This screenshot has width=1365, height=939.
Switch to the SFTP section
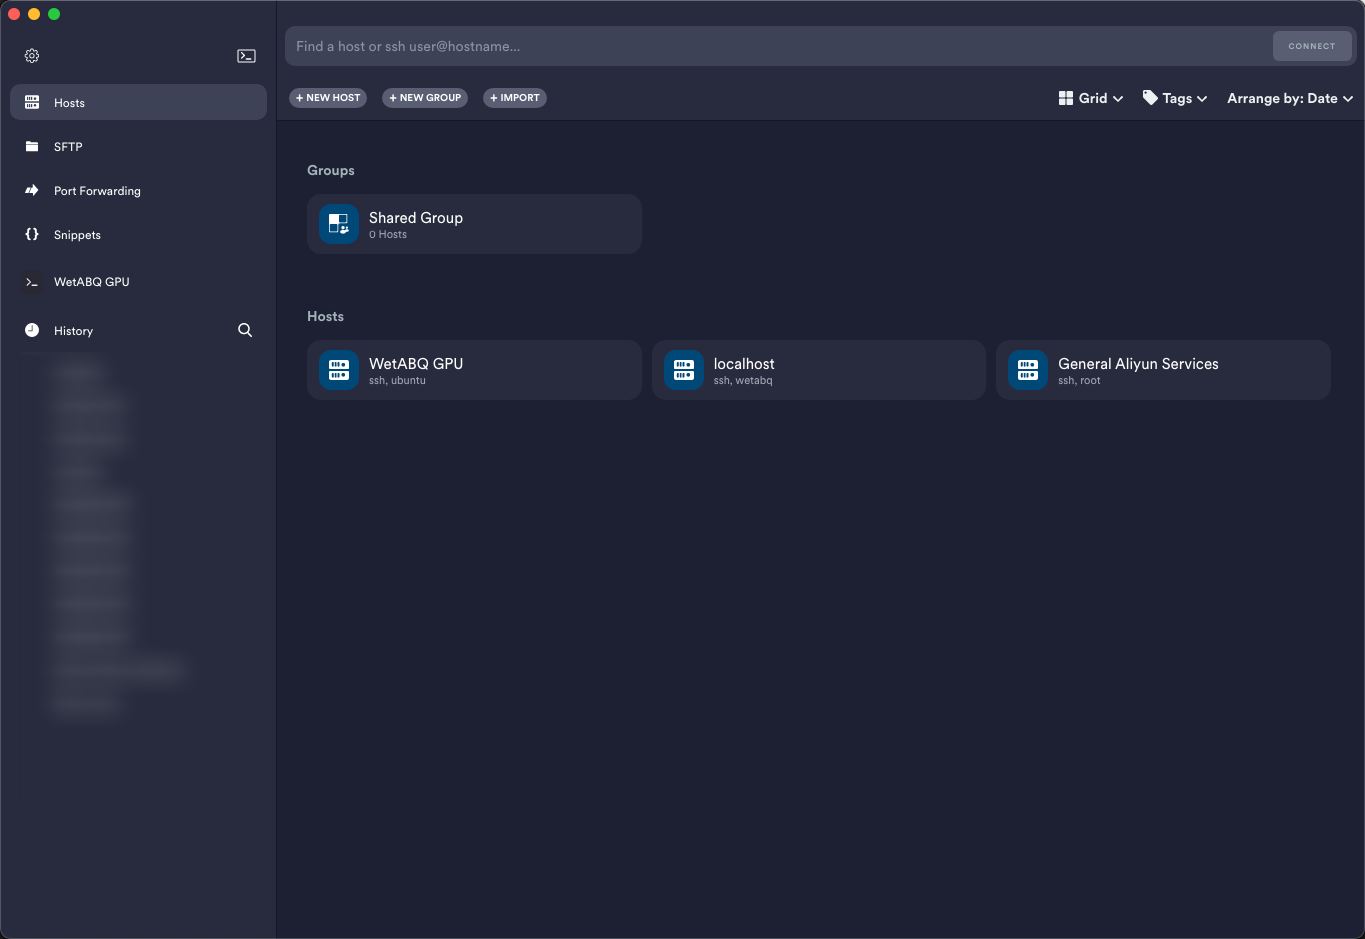click(x=68, y=147)
